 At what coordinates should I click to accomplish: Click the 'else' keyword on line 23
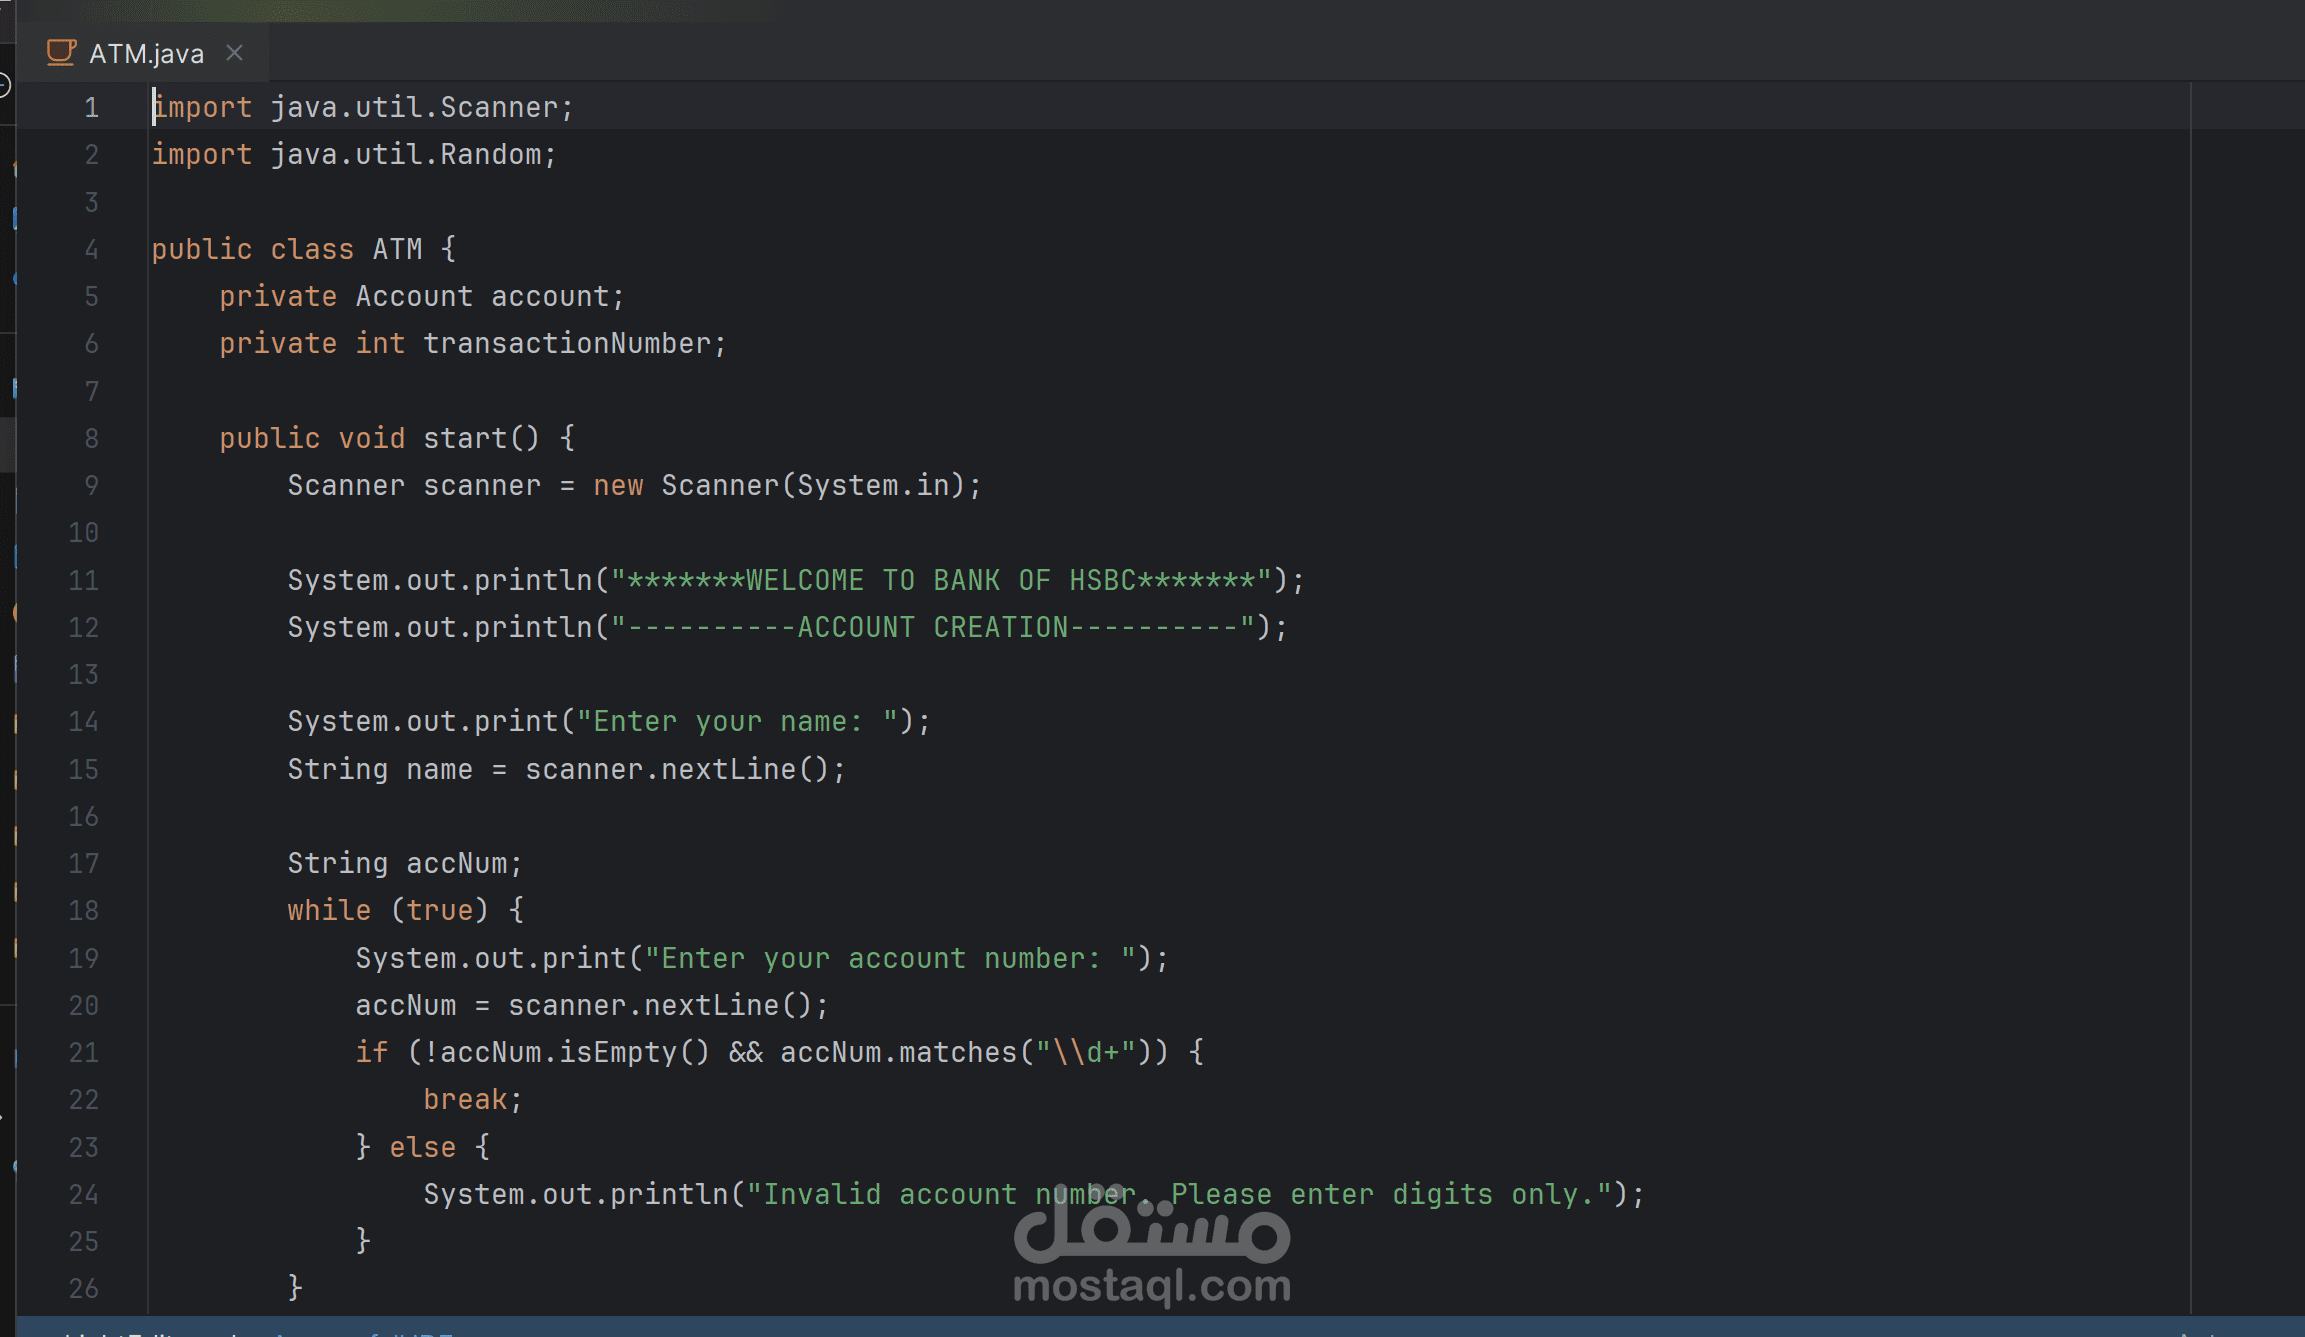coord(422,1147)
